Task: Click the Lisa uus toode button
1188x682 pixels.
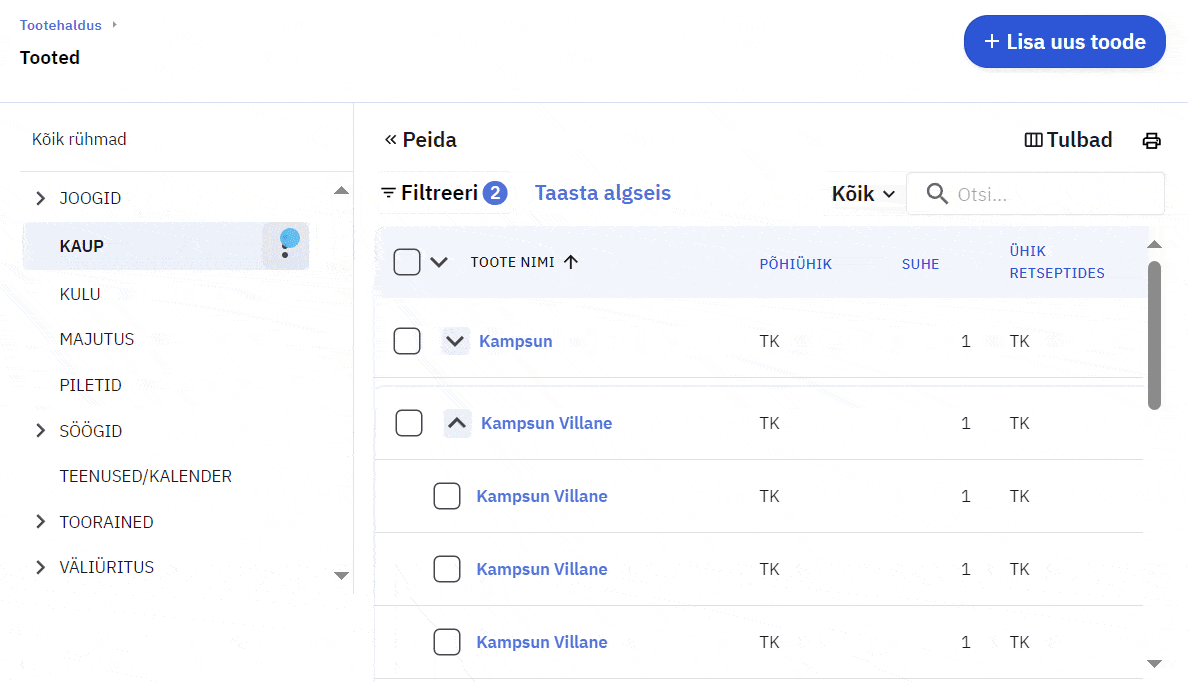Action: 1064,42
